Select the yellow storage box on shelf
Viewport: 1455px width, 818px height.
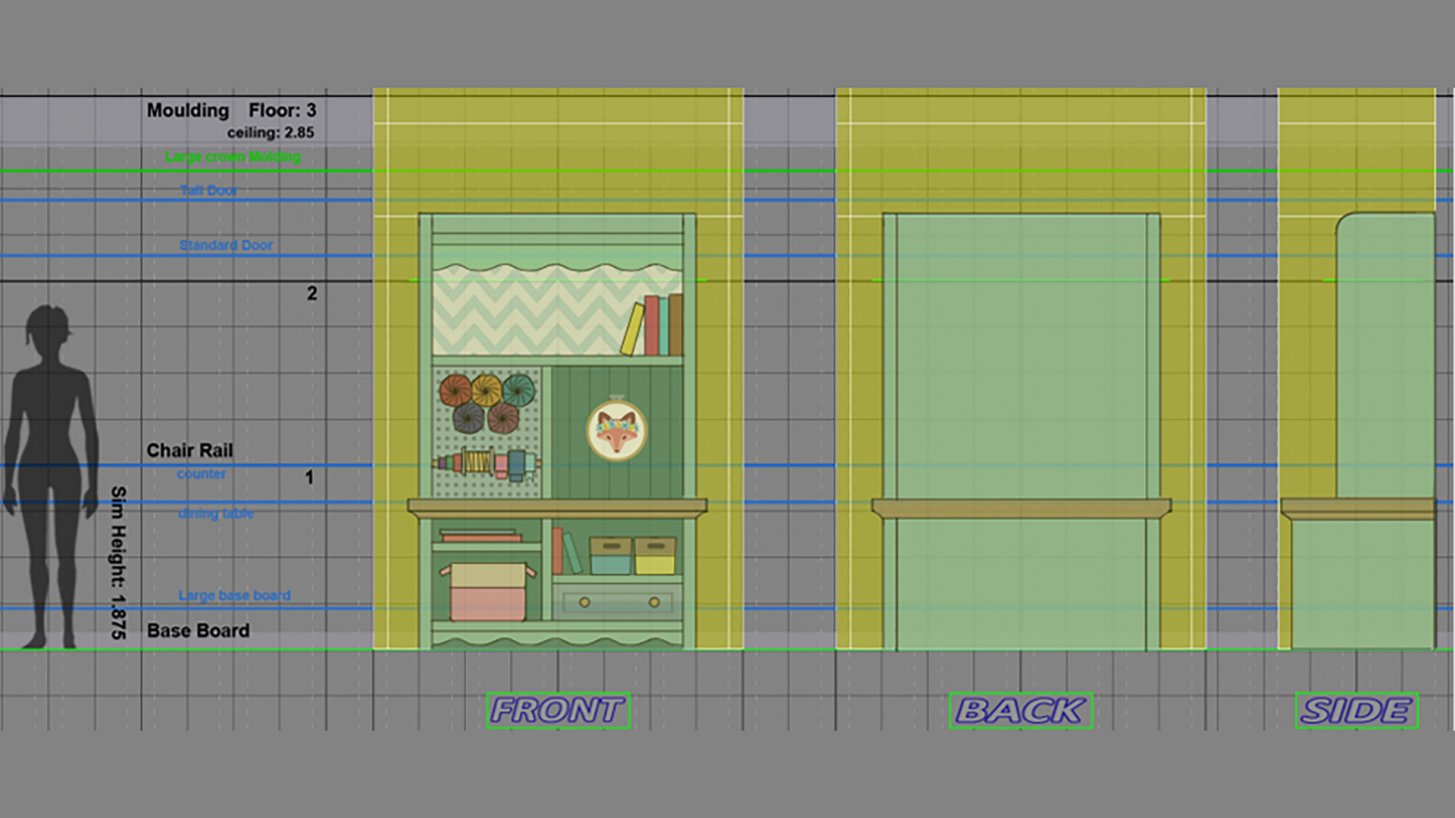click(x=655, y=556)
